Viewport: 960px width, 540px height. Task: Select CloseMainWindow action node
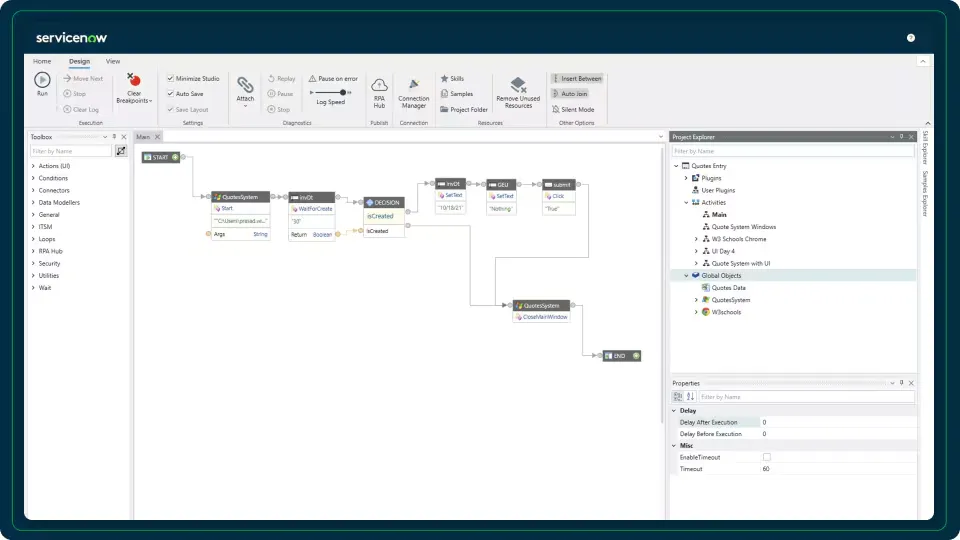[542, 317]
